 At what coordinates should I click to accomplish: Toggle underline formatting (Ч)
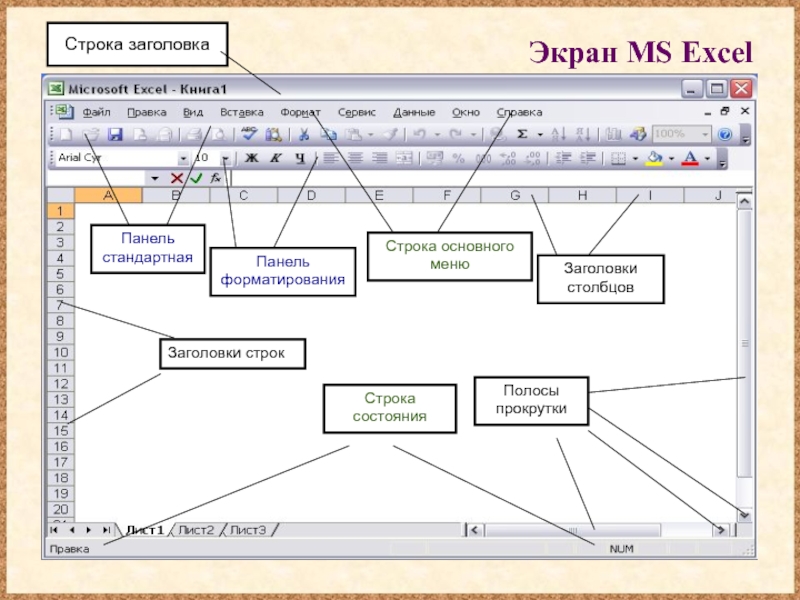299,158
